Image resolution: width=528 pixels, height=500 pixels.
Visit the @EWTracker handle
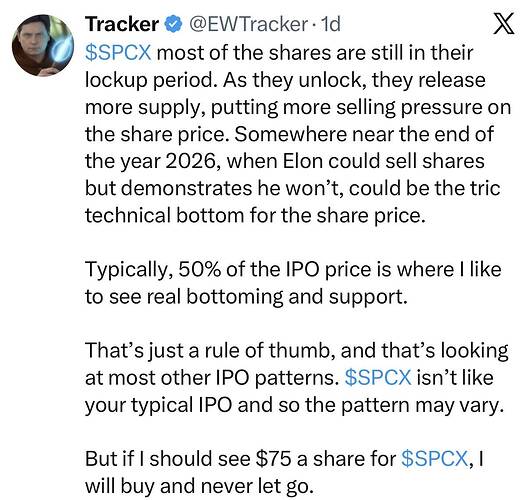pos(249,24)
